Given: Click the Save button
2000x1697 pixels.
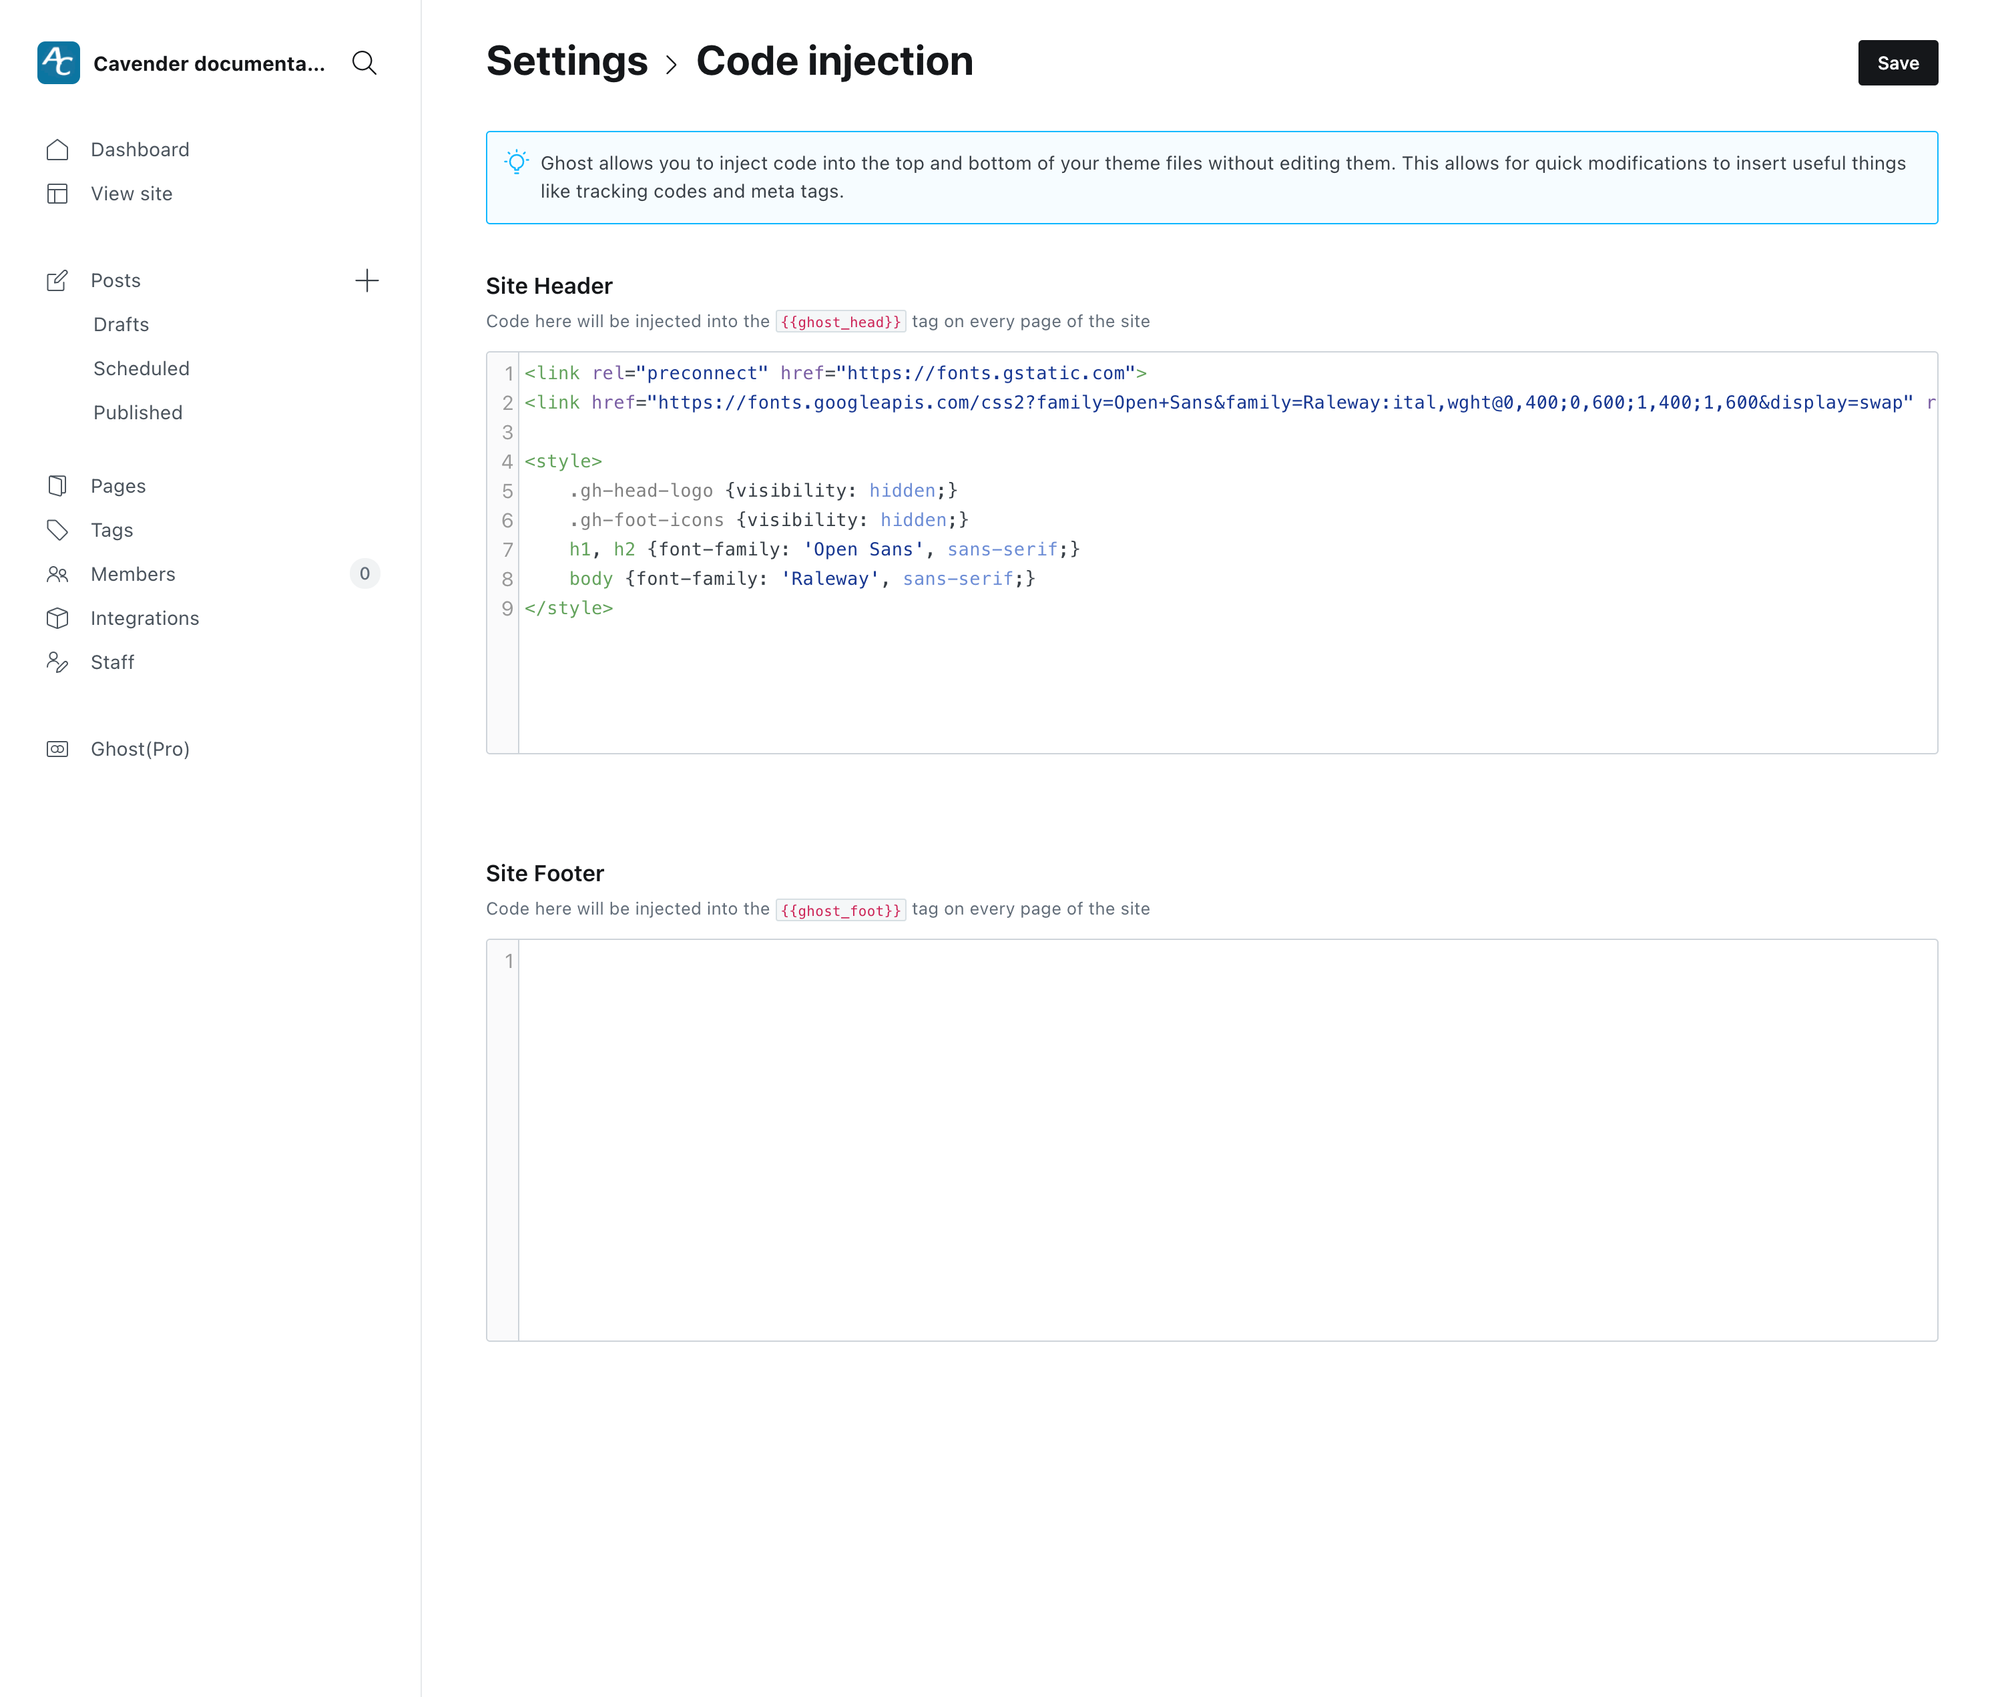Looking at the screenshot, I should [x=1897, y=63].
